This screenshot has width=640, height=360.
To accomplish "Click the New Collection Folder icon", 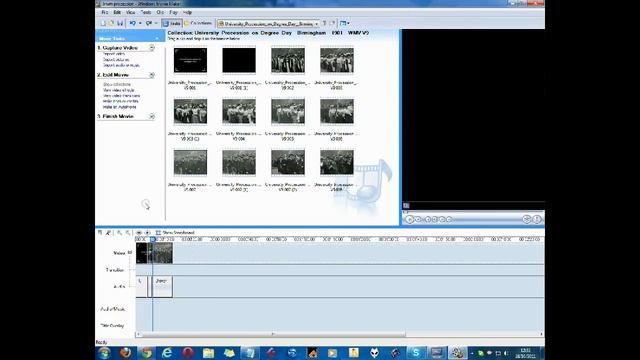I will [x=333, y=24].
